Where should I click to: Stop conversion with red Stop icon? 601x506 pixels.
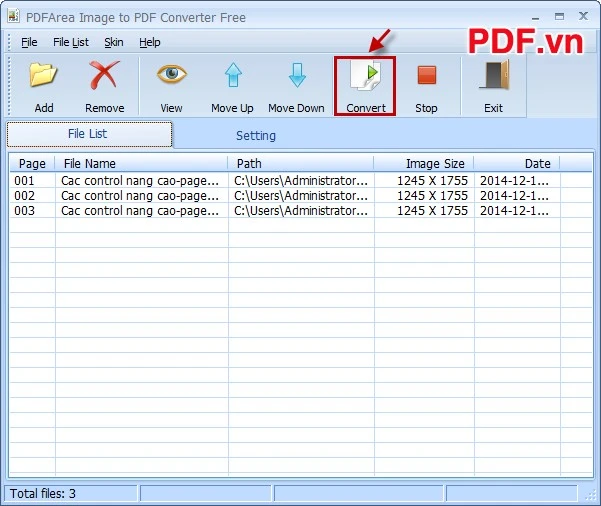point(427,75)
